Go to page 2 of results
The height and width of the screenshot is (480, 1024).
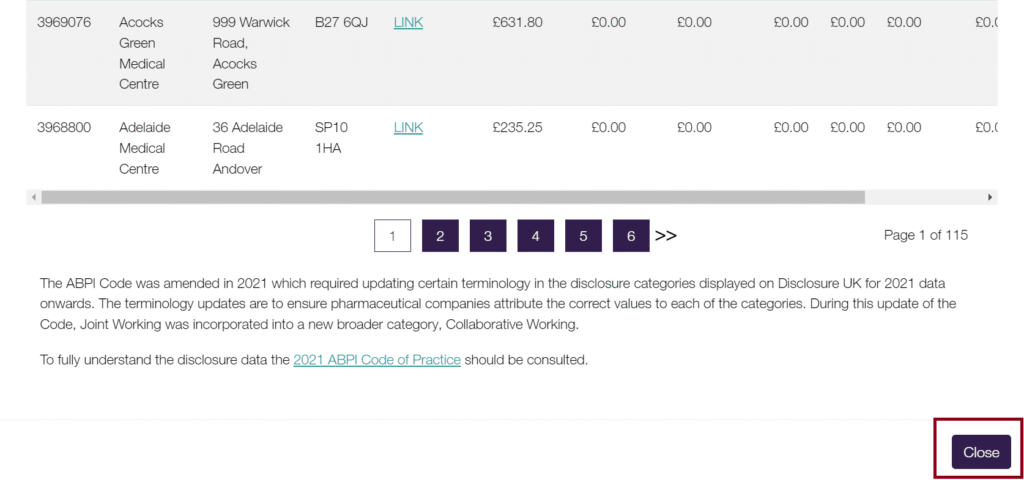point(440,236)
